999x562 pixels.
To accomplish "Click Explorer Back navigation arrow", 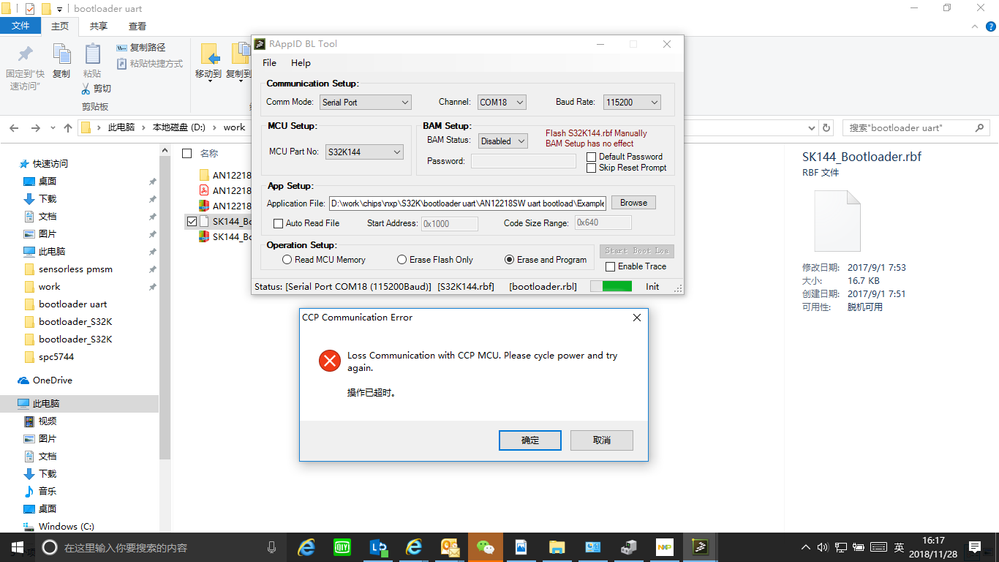I will pyautogui.click(x=14, y=128).
